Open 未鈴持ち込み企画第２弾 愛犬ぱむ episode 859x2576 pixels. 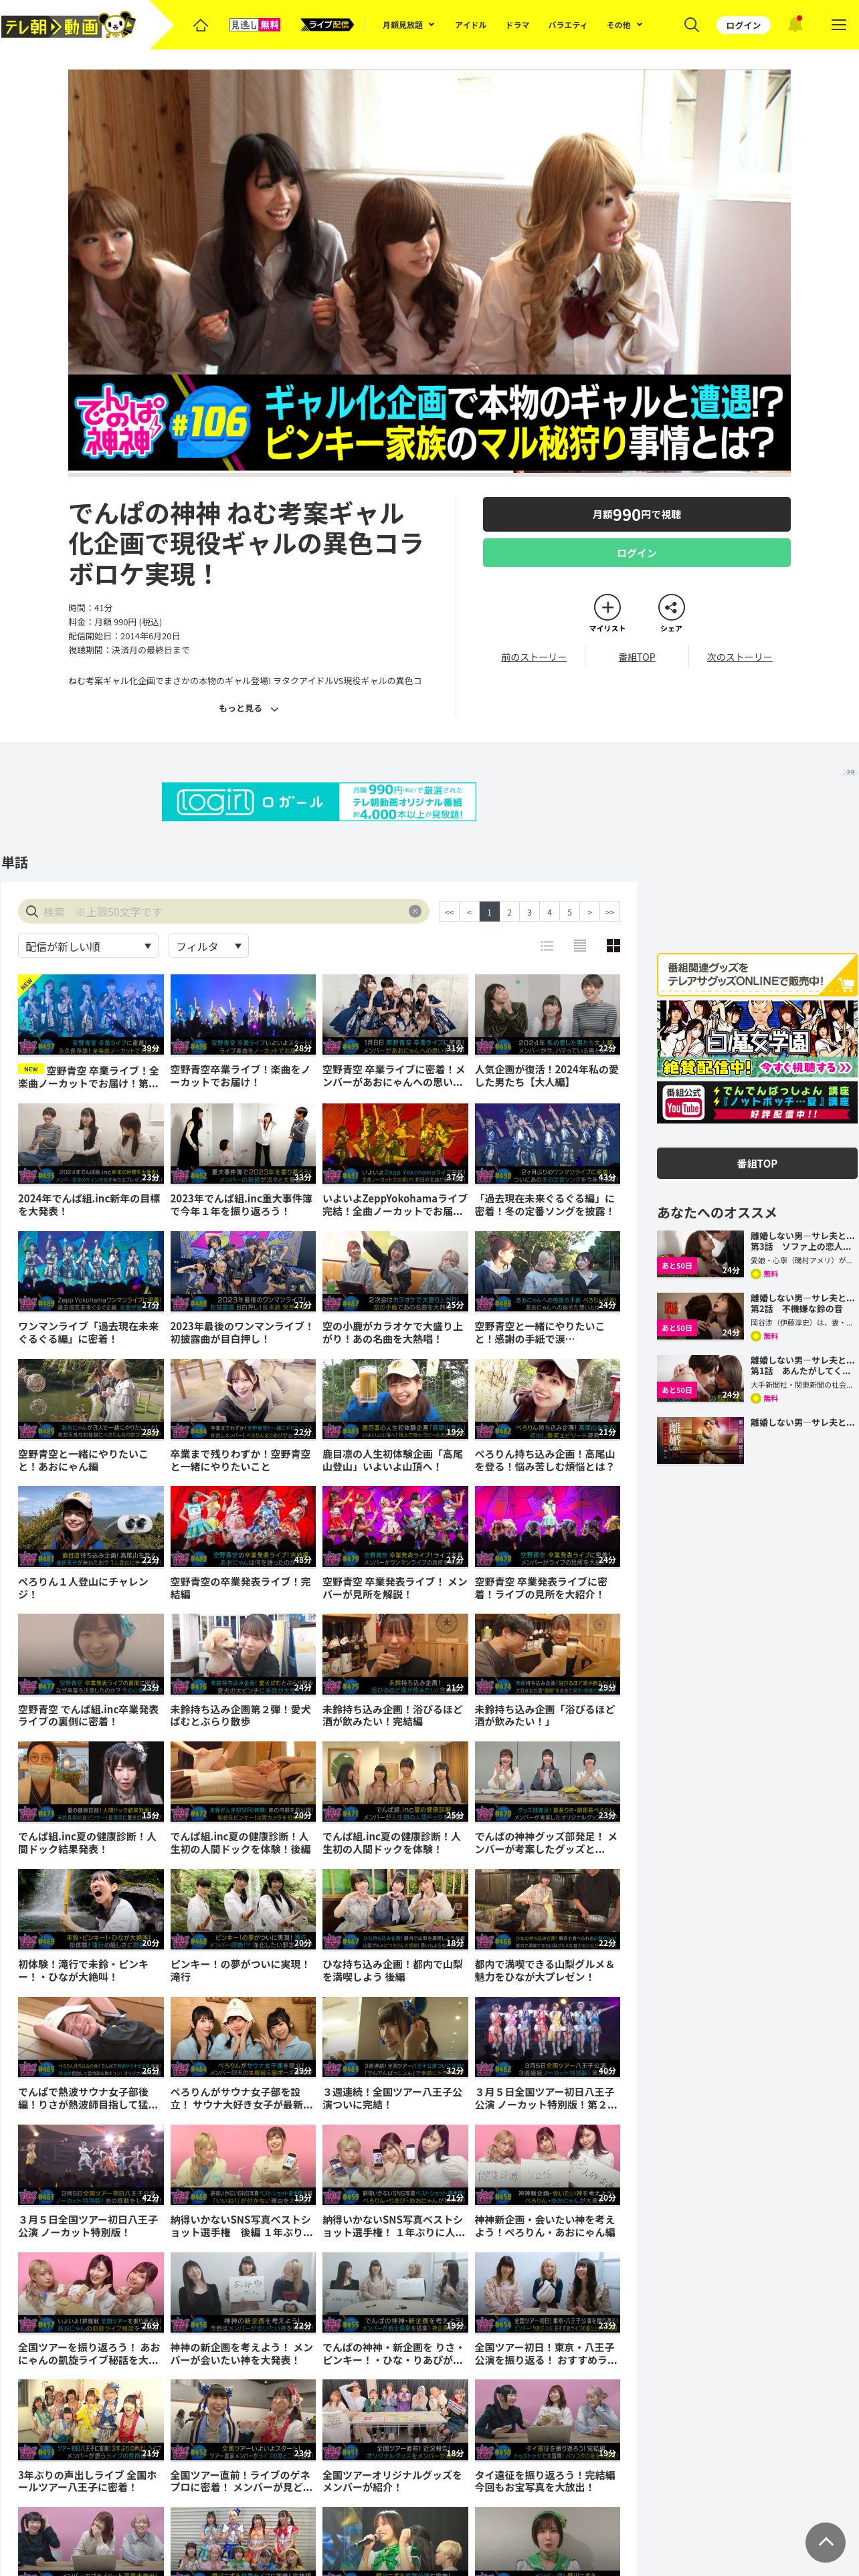point(243,1672)
